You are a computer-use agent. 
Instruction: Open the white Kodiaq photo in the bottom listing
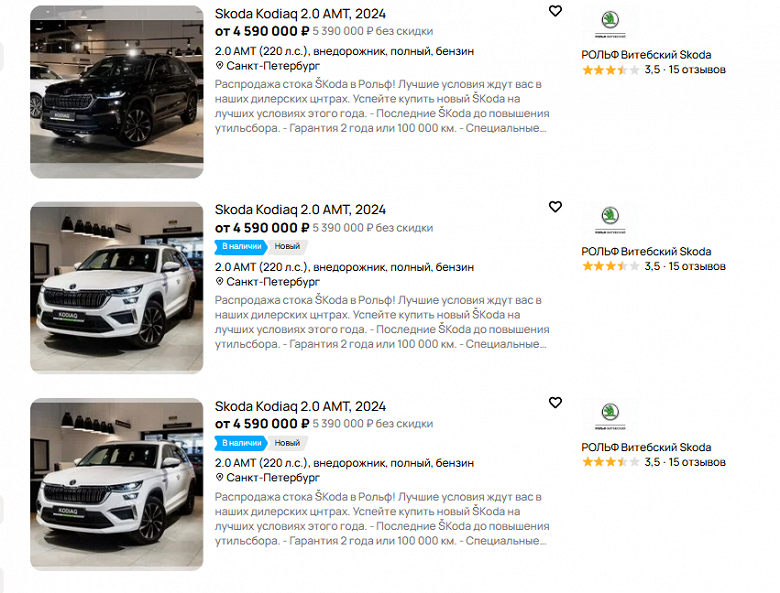116,484
